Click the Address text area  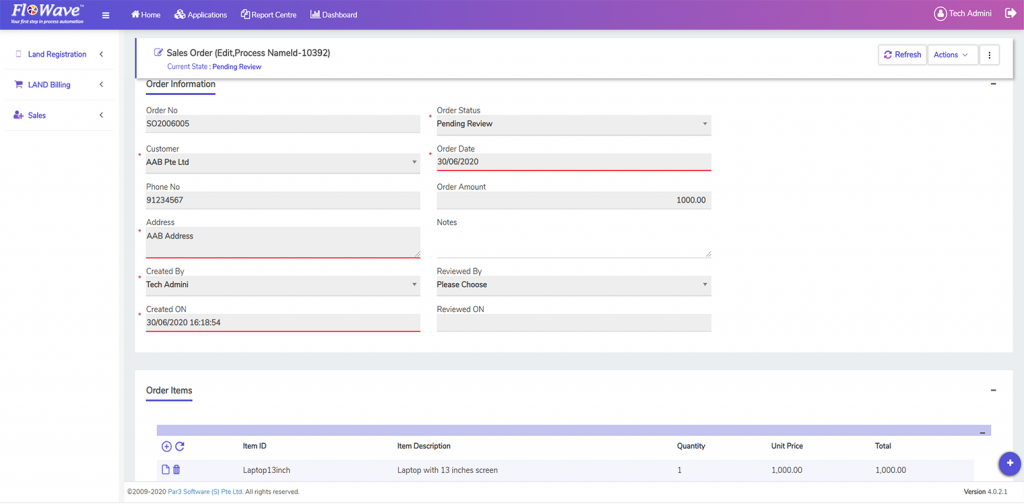(283, 242)
